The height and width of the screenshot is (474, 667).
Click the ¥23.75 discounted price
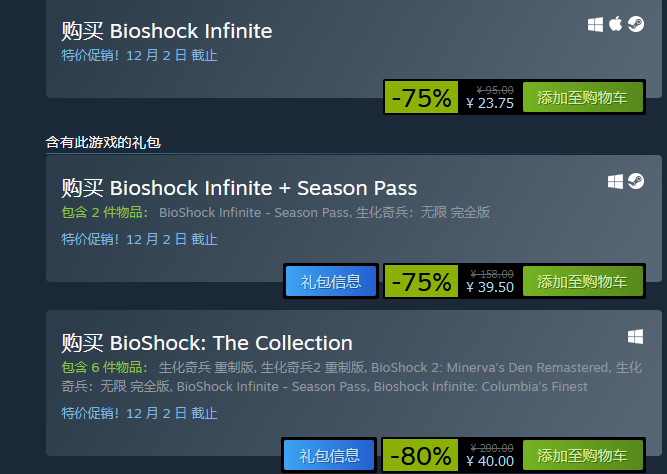click(x=490, y=103)
